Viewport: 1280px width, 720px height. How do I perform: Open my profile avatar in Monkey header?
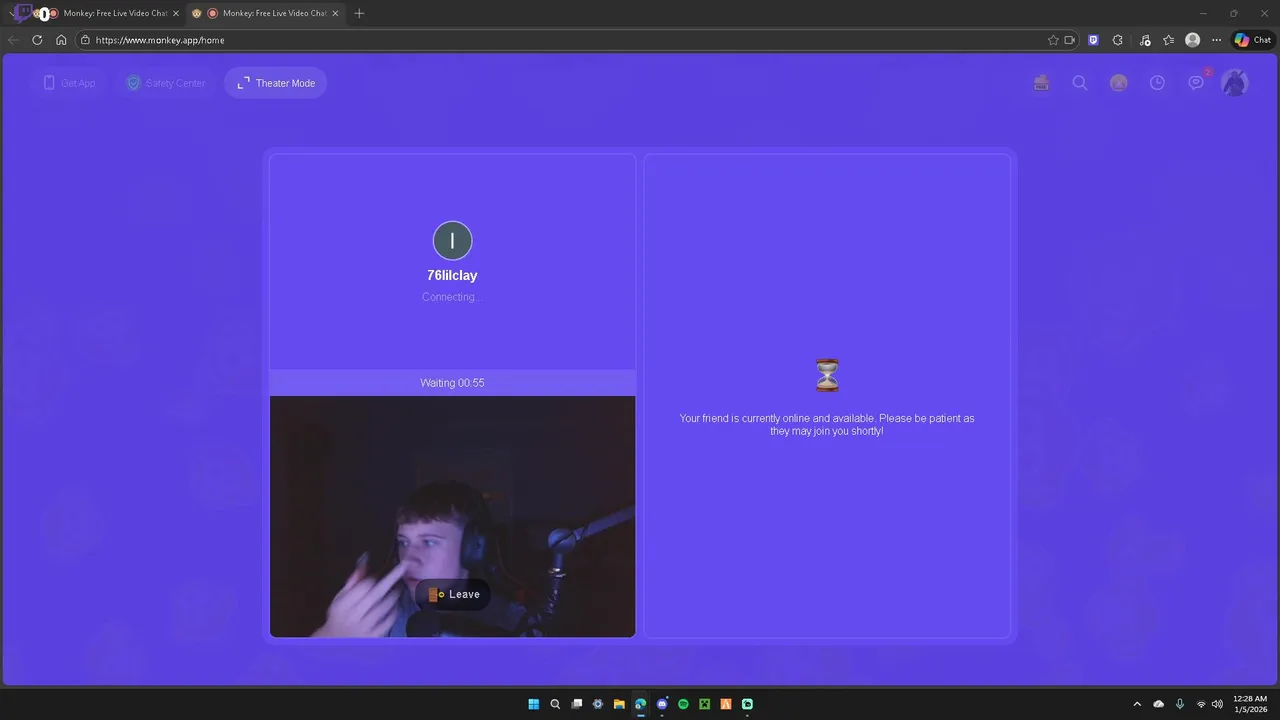pos(1235,83)
